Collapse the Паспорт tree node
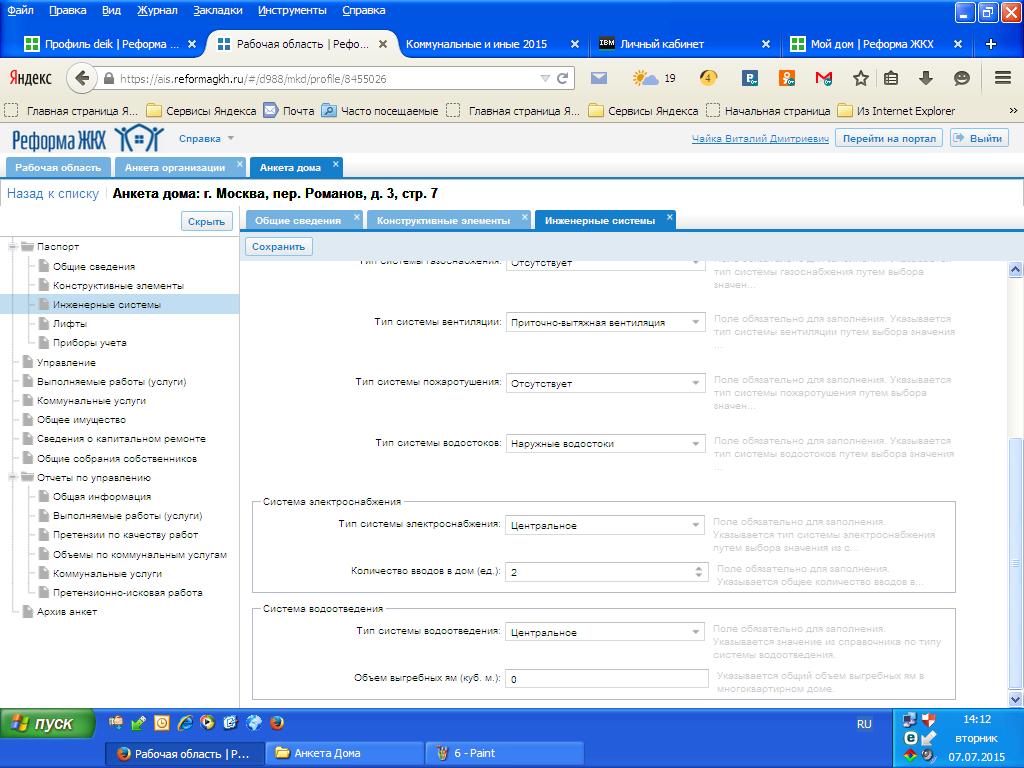This screenshot has width=1024, height=768. [x=12, y=247]
